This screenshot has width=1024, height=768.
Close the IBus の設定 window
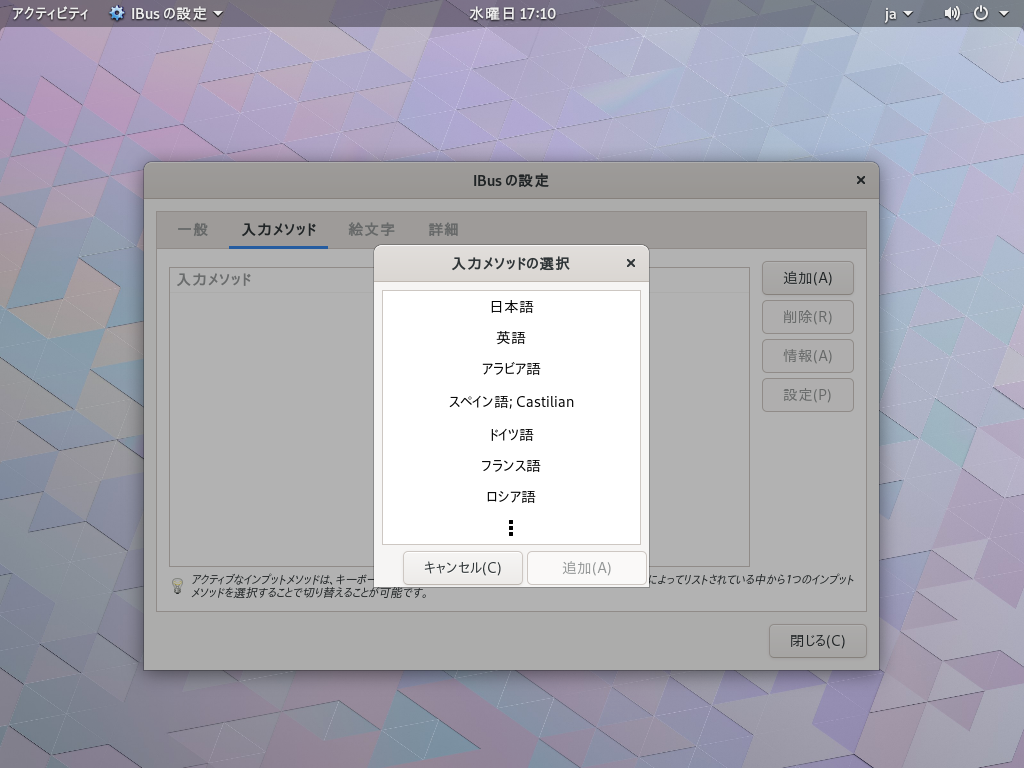pyautogui.click(x=861, y=180)
